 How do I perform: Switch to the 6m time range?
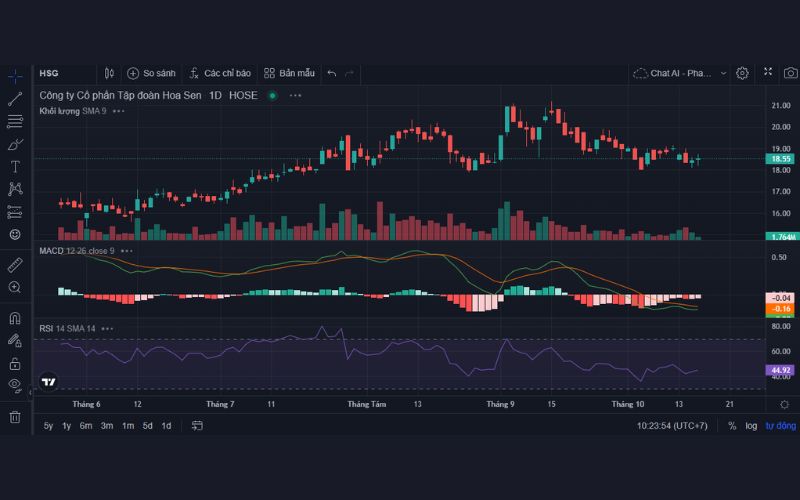tap(86, 426)
